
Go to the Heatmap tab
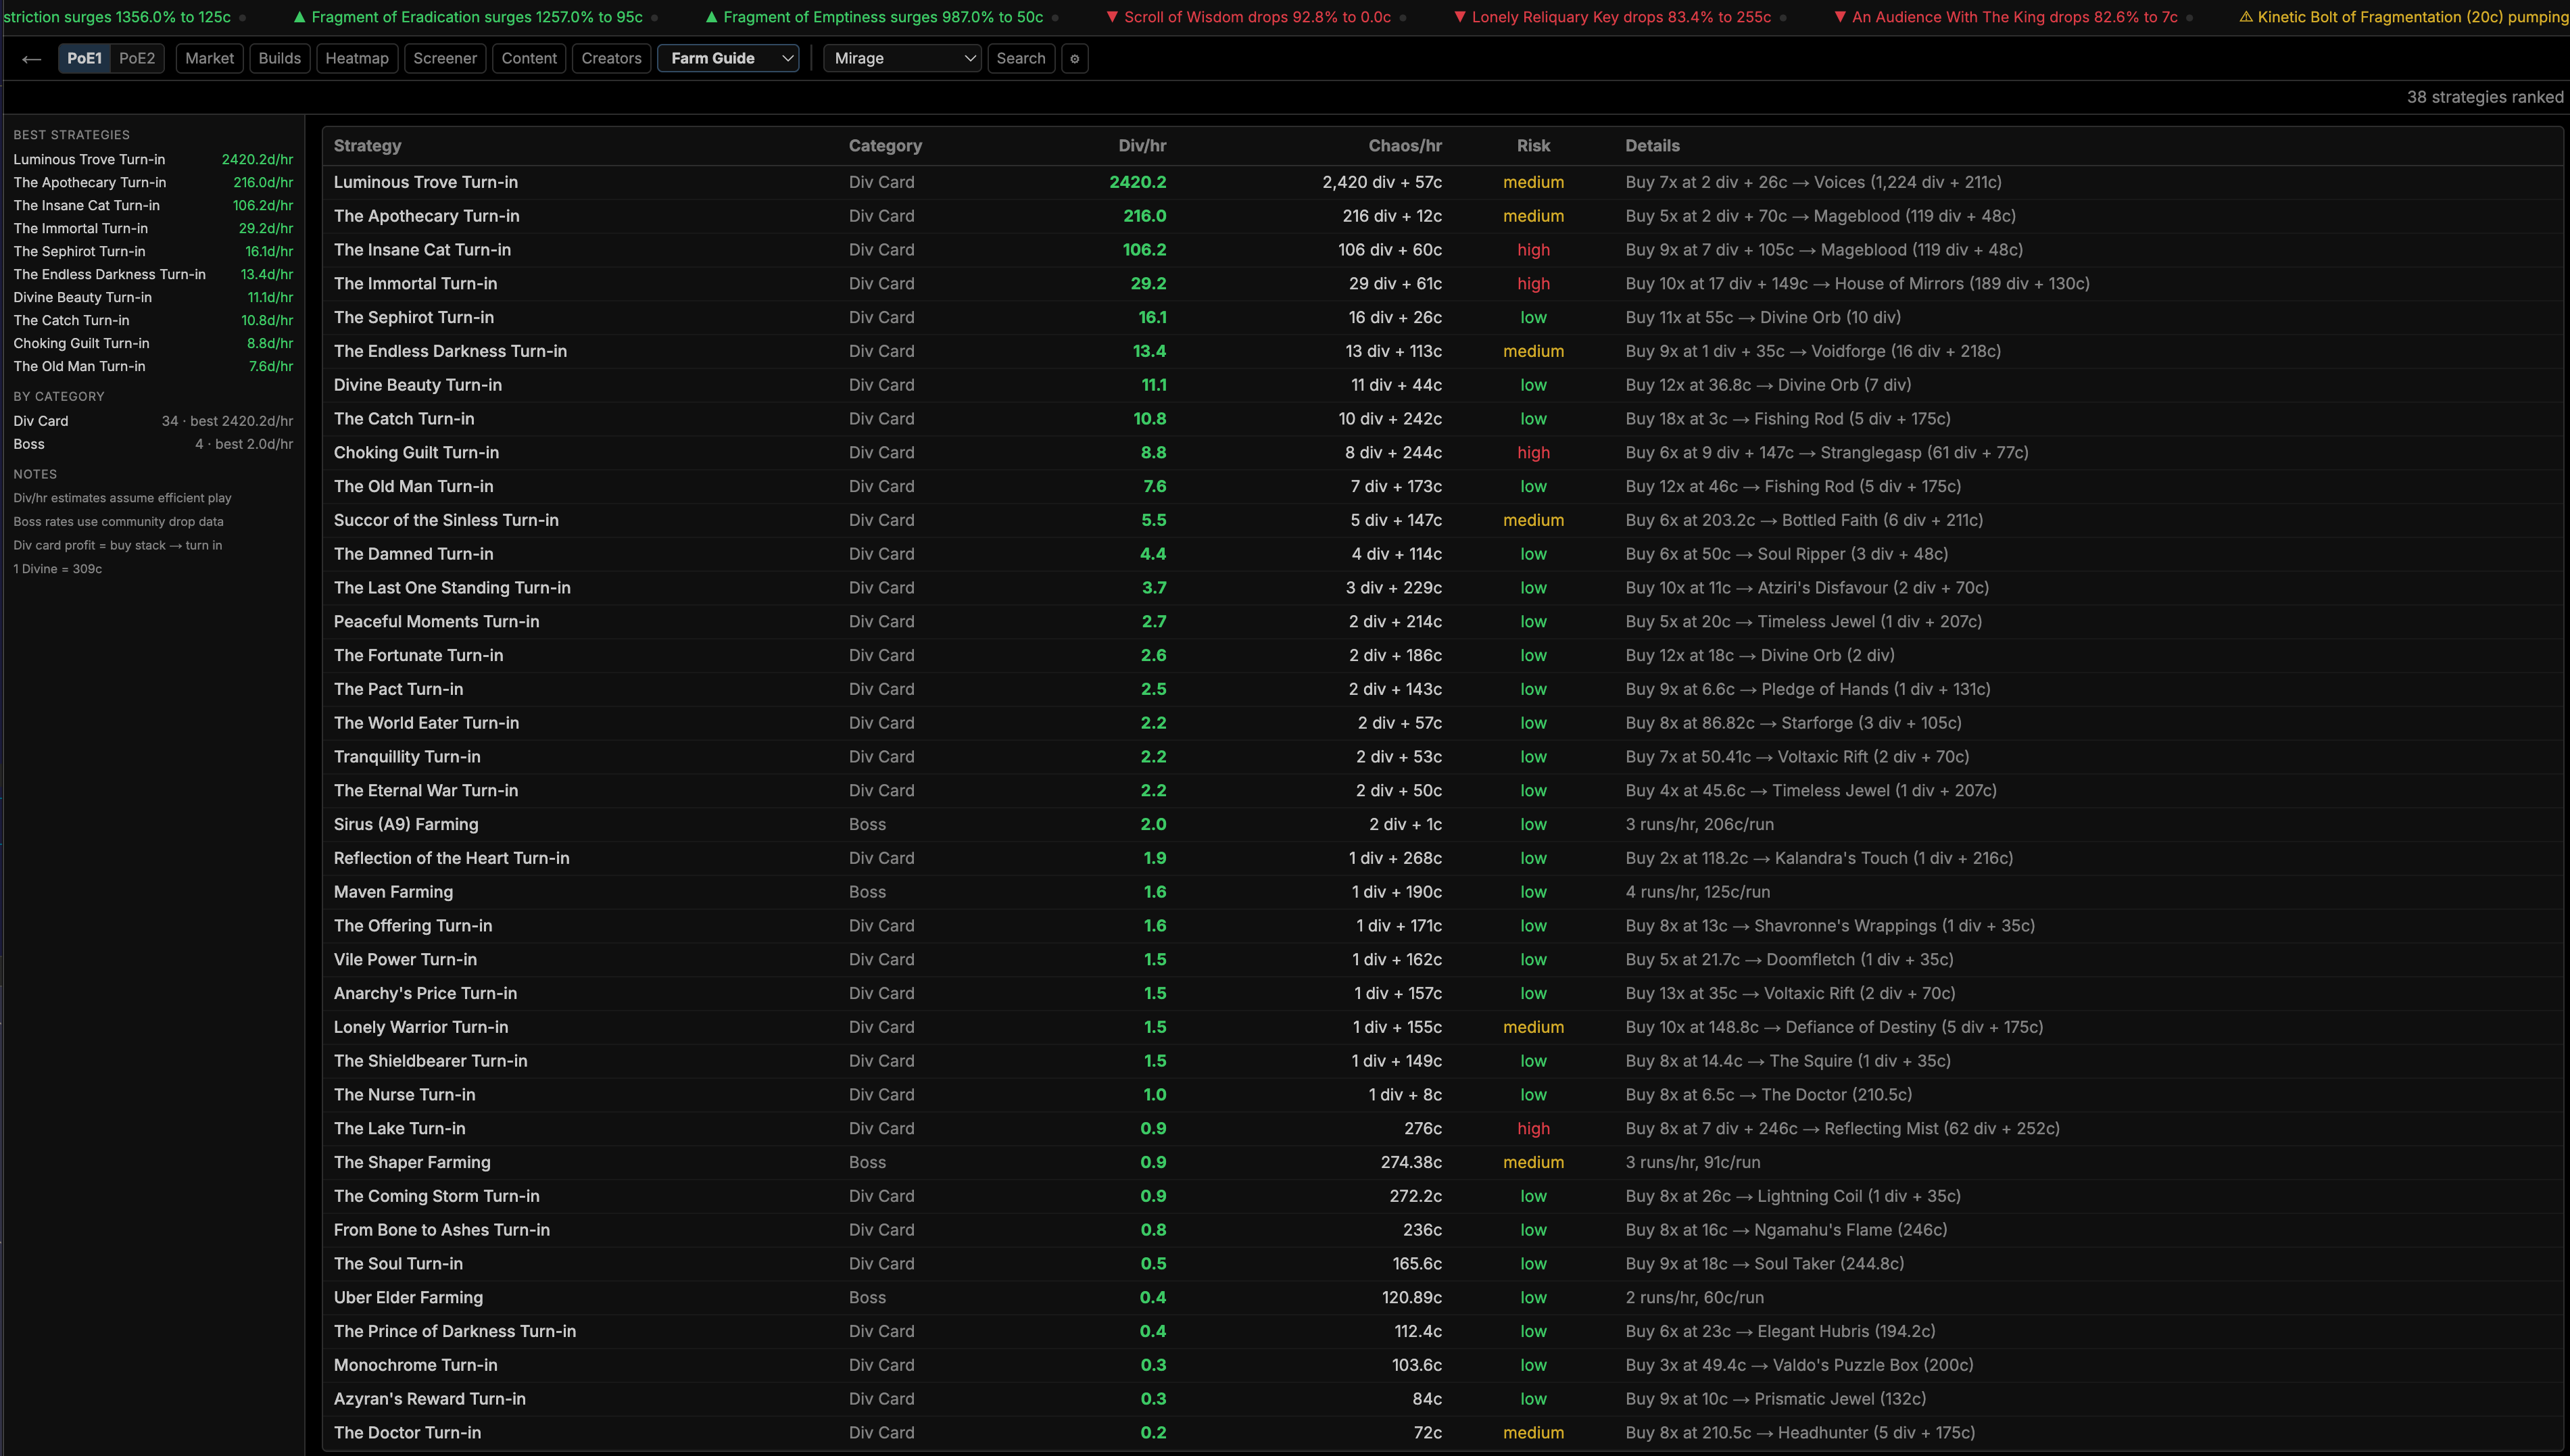click(x=356, y=59)
